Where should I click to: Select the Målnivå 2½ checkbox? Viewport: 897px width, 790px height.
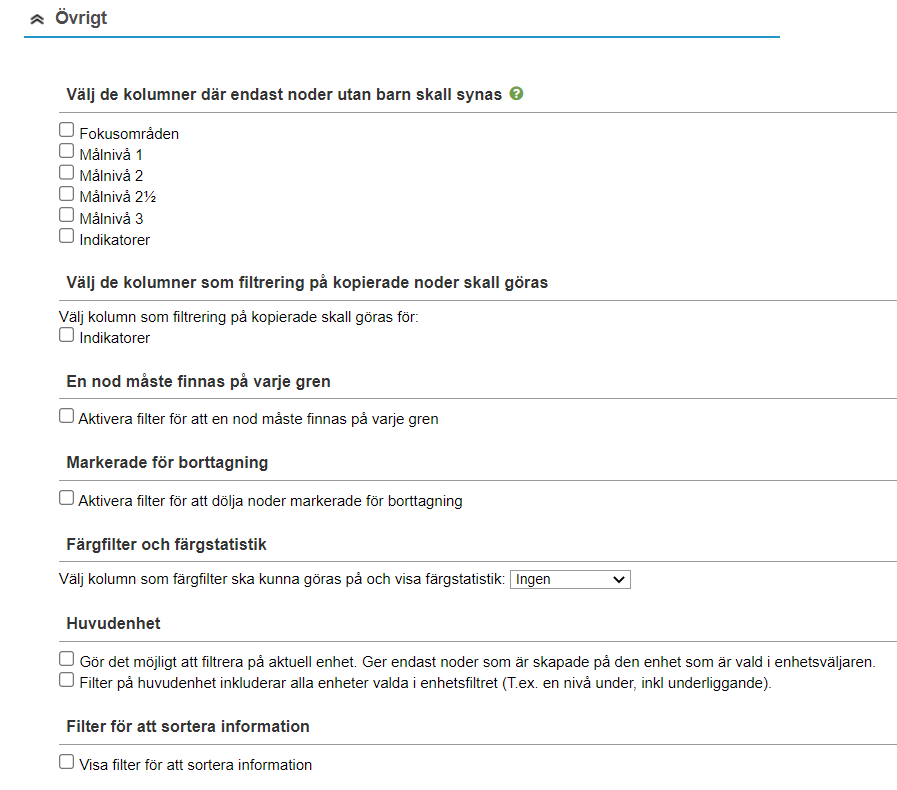tap(67, 194)
